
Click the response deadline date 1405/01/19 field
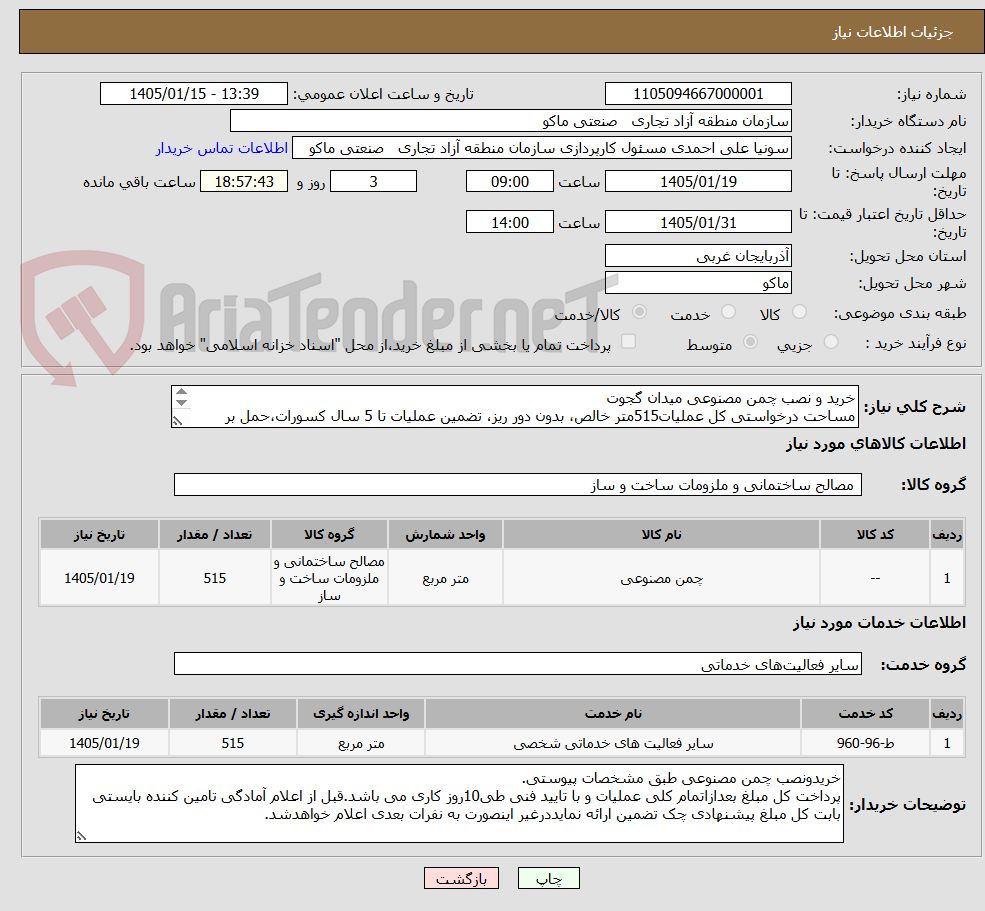[x=698, y=182]
